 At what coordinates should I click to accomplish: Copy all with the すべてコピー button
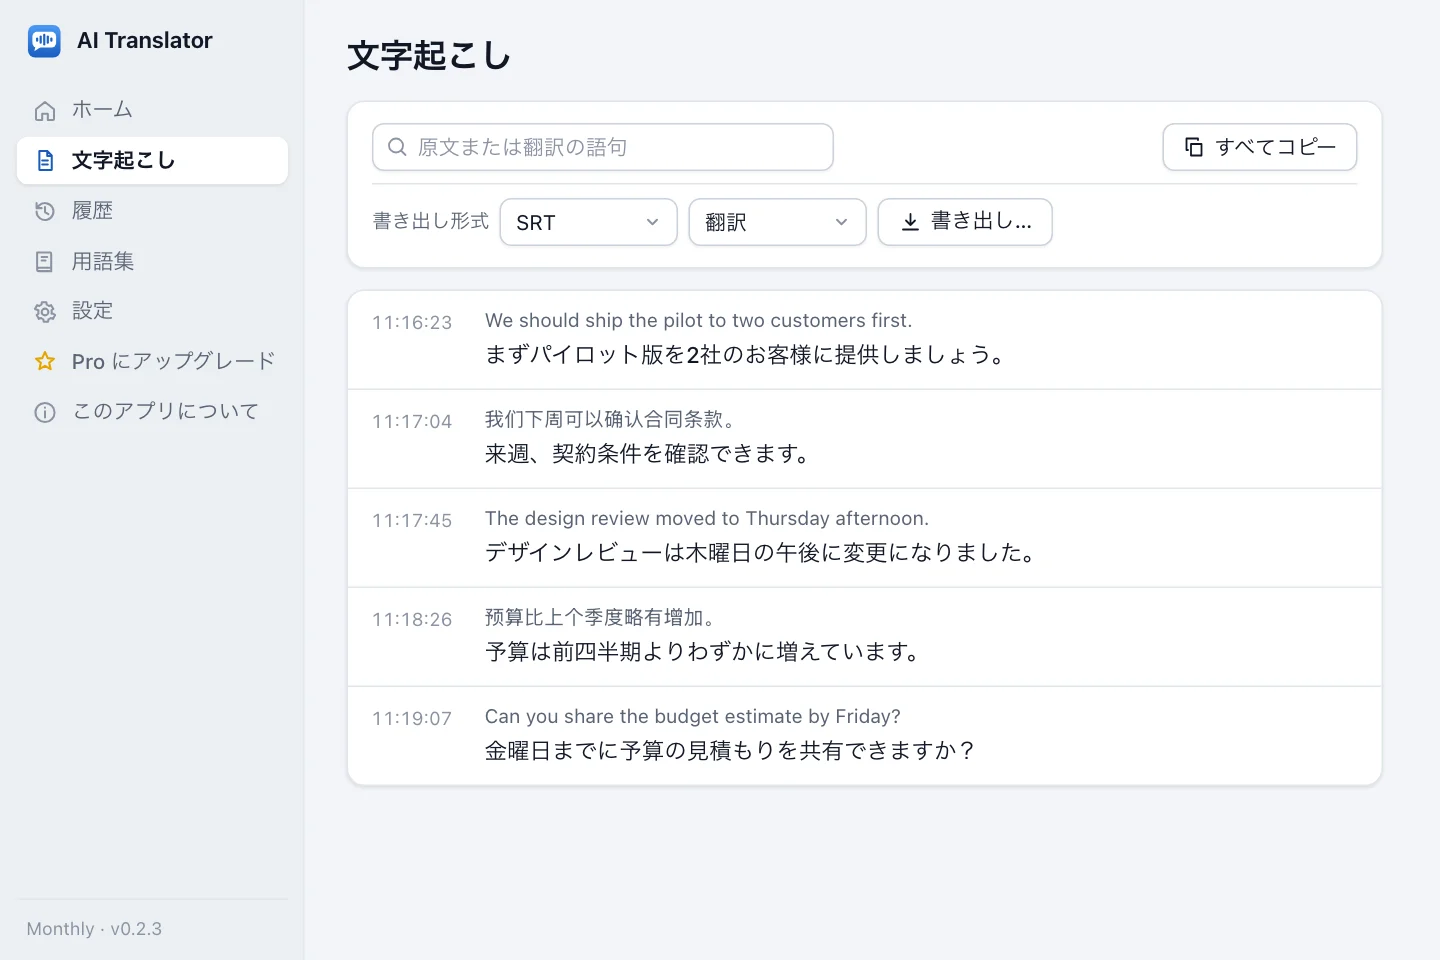coord(1260,147)
